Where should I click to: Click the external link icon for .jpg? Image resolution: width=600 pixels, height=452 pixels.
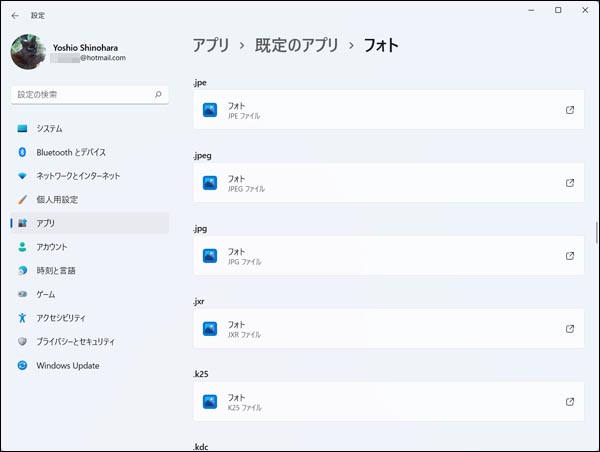tap(570, 256)
